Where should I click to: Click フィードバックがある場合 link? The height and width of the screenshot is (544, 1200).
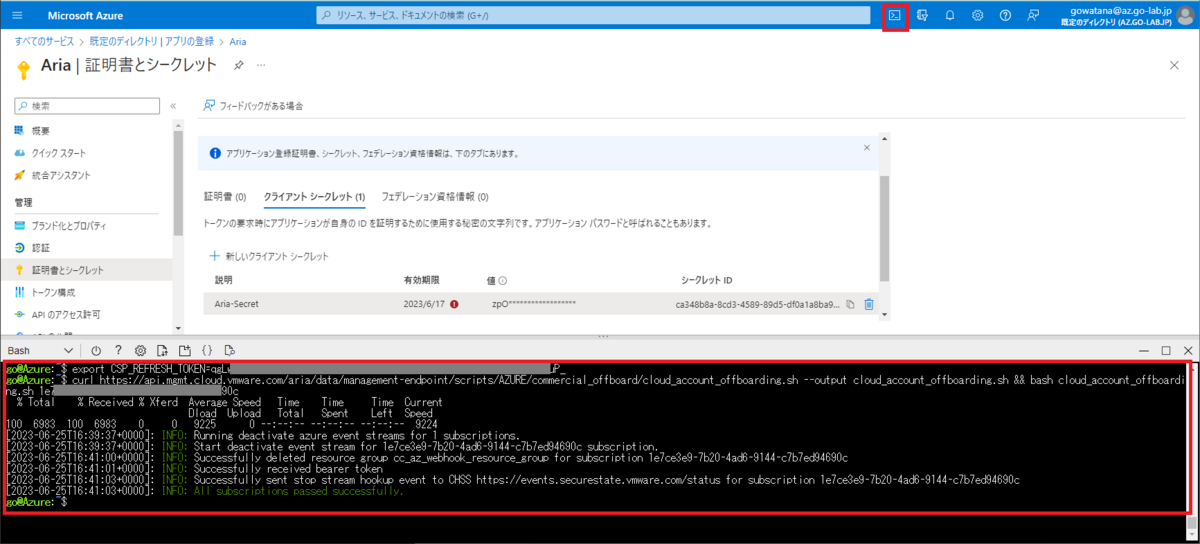tap(254, 105)
